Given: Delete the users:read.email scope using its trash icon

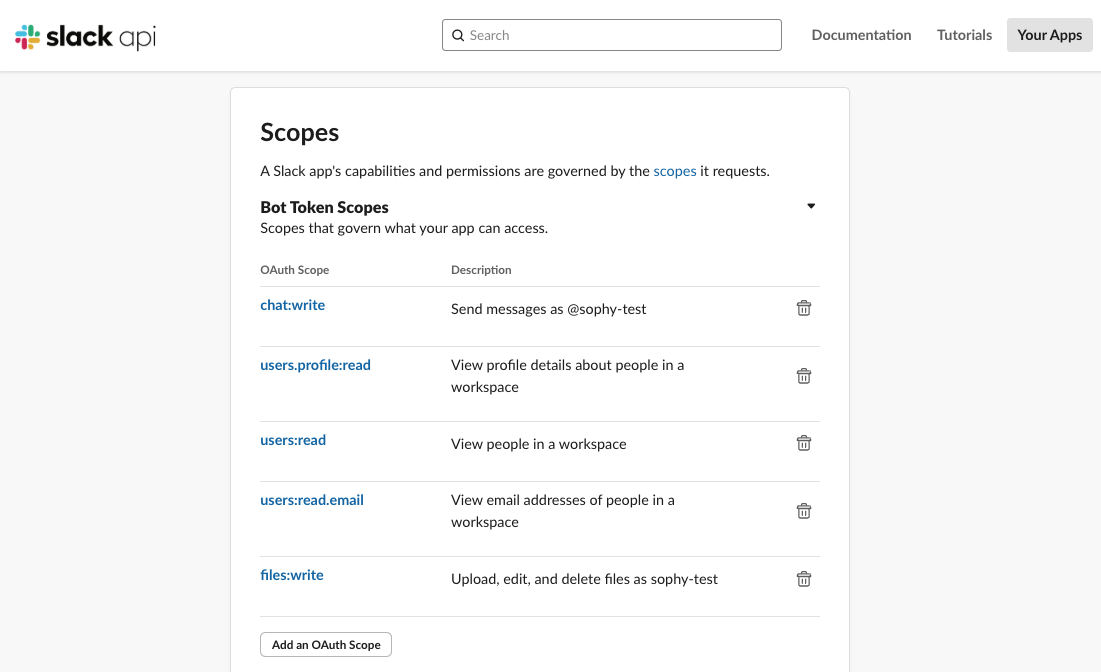Looking at the screenshot, I should [x=804, y=511].
